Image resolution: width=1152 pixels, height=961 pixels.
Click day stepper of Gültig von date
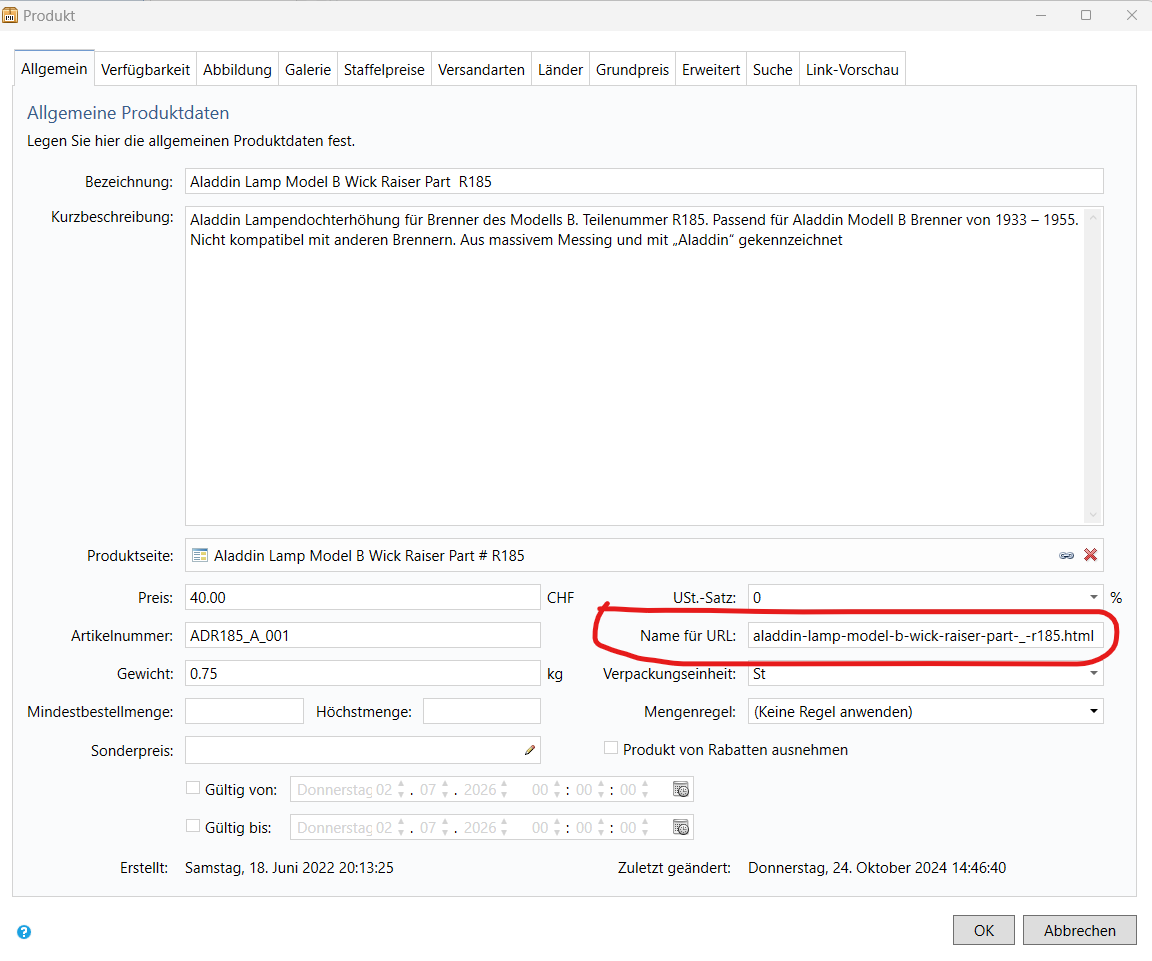pyautogui.click(x=401, y=790)
